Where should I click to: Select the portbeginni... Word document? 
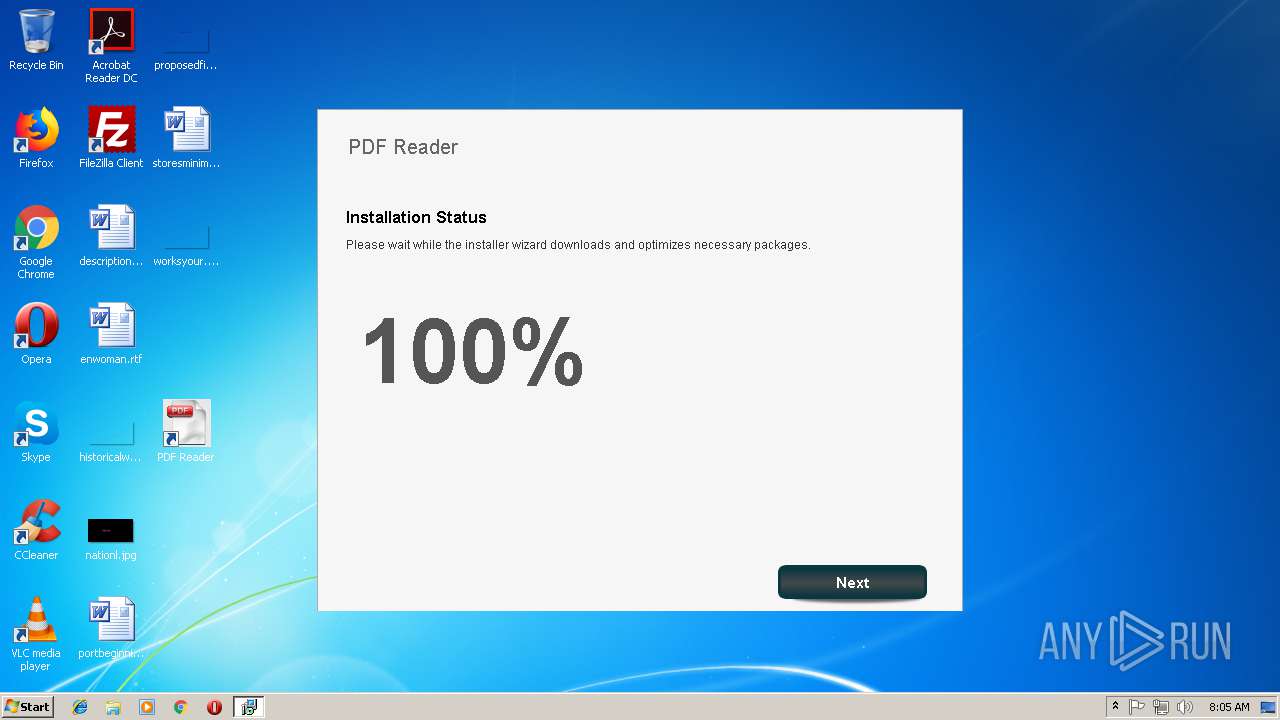pos(111,628)
